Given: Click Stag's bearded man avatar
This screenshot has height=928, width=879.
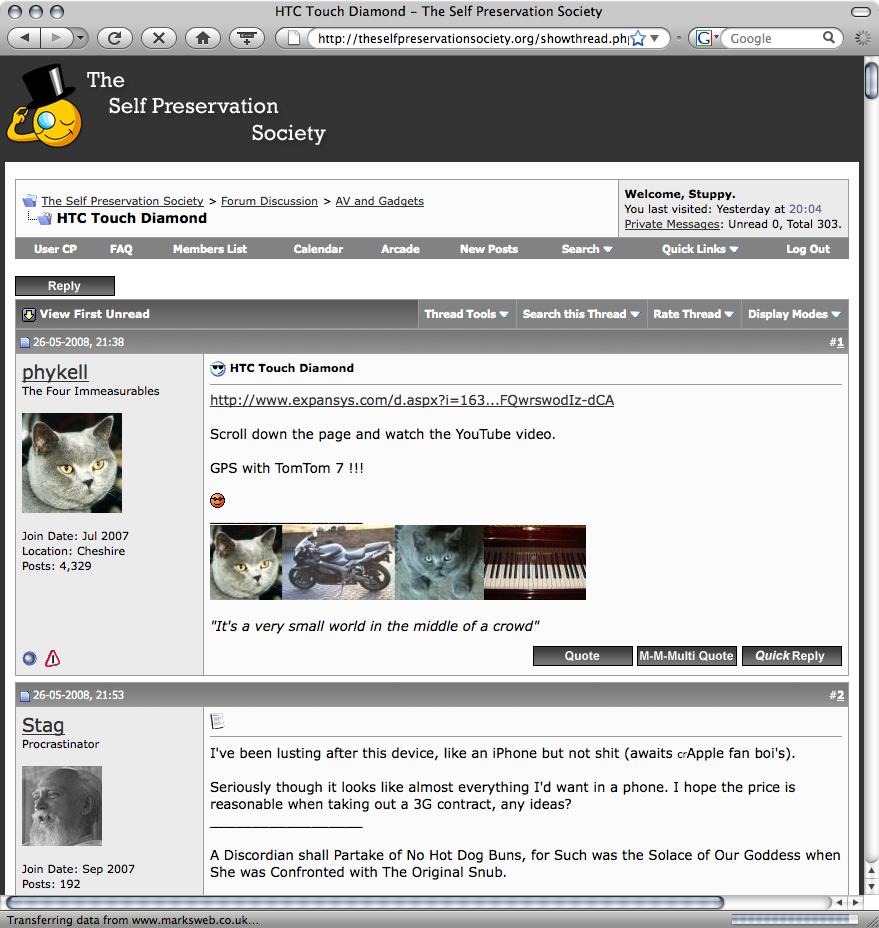Looking at the screenshot, I should click(x=62, y=806).
